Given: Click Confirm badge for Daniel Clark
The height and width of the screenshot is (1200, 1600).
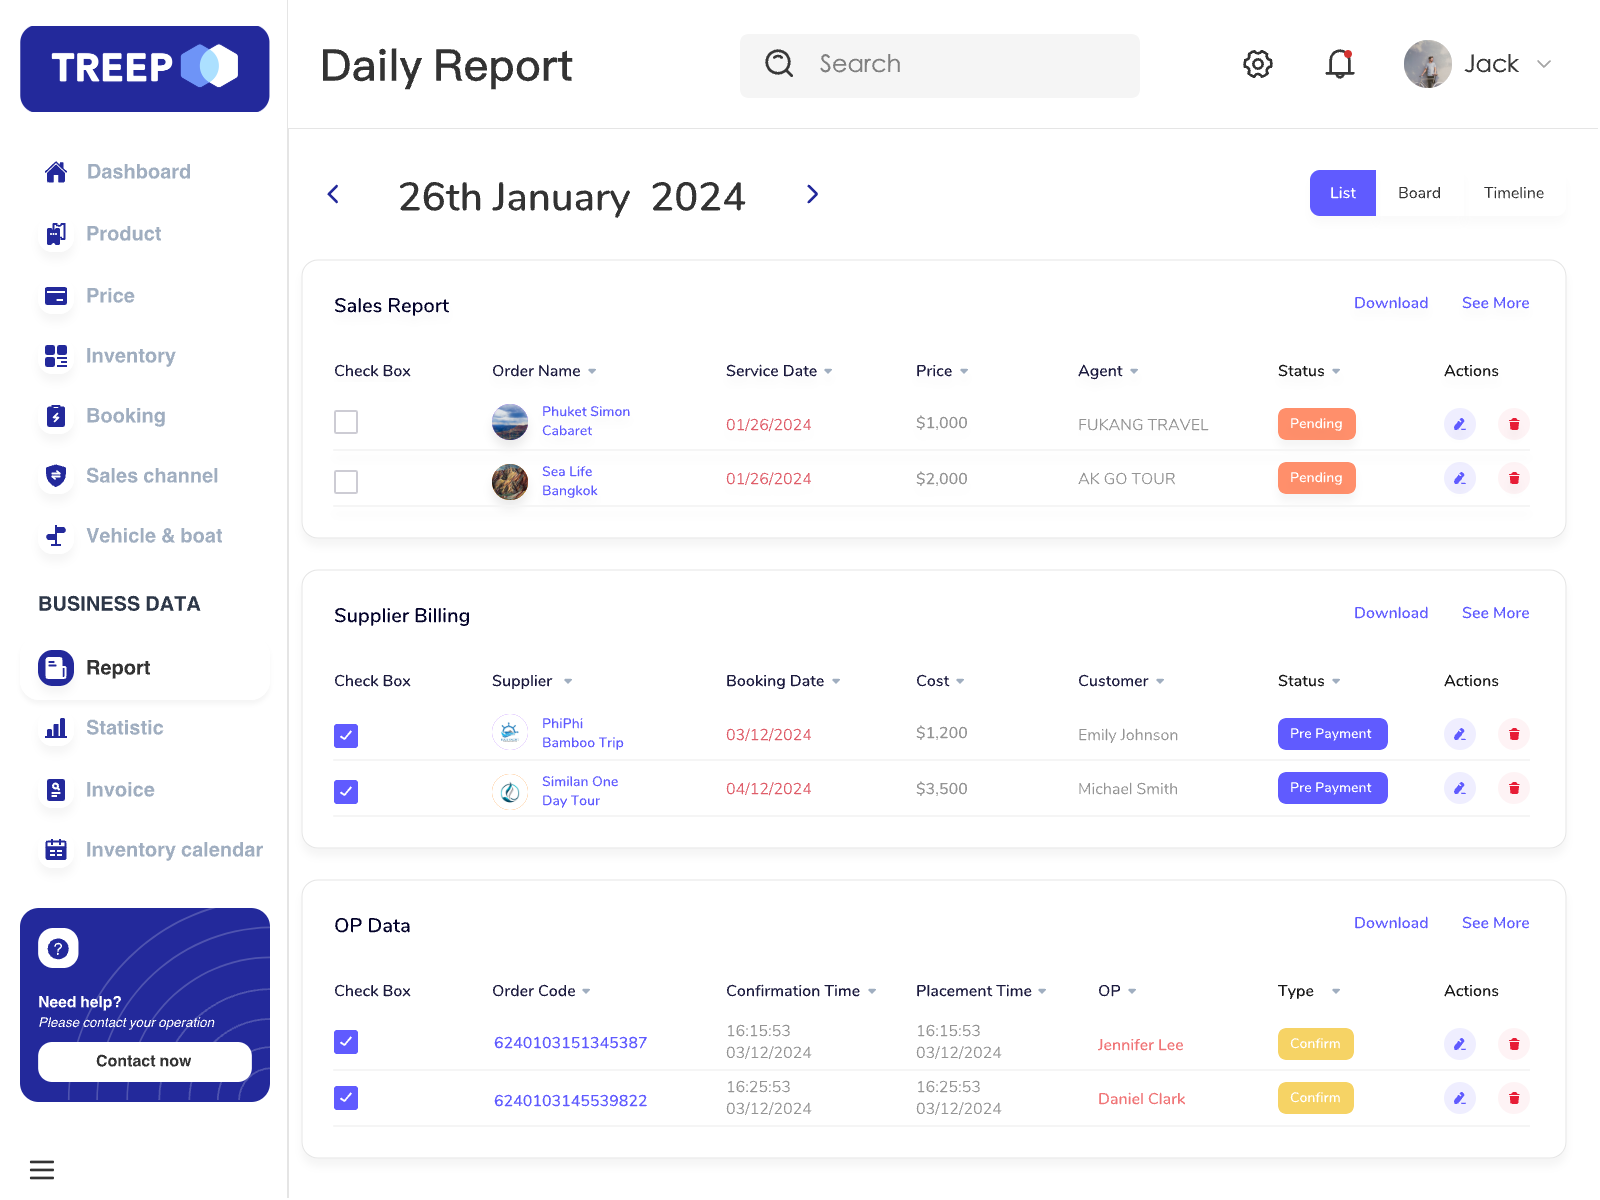Looking at the screenshot, I should point(1315,1098).
